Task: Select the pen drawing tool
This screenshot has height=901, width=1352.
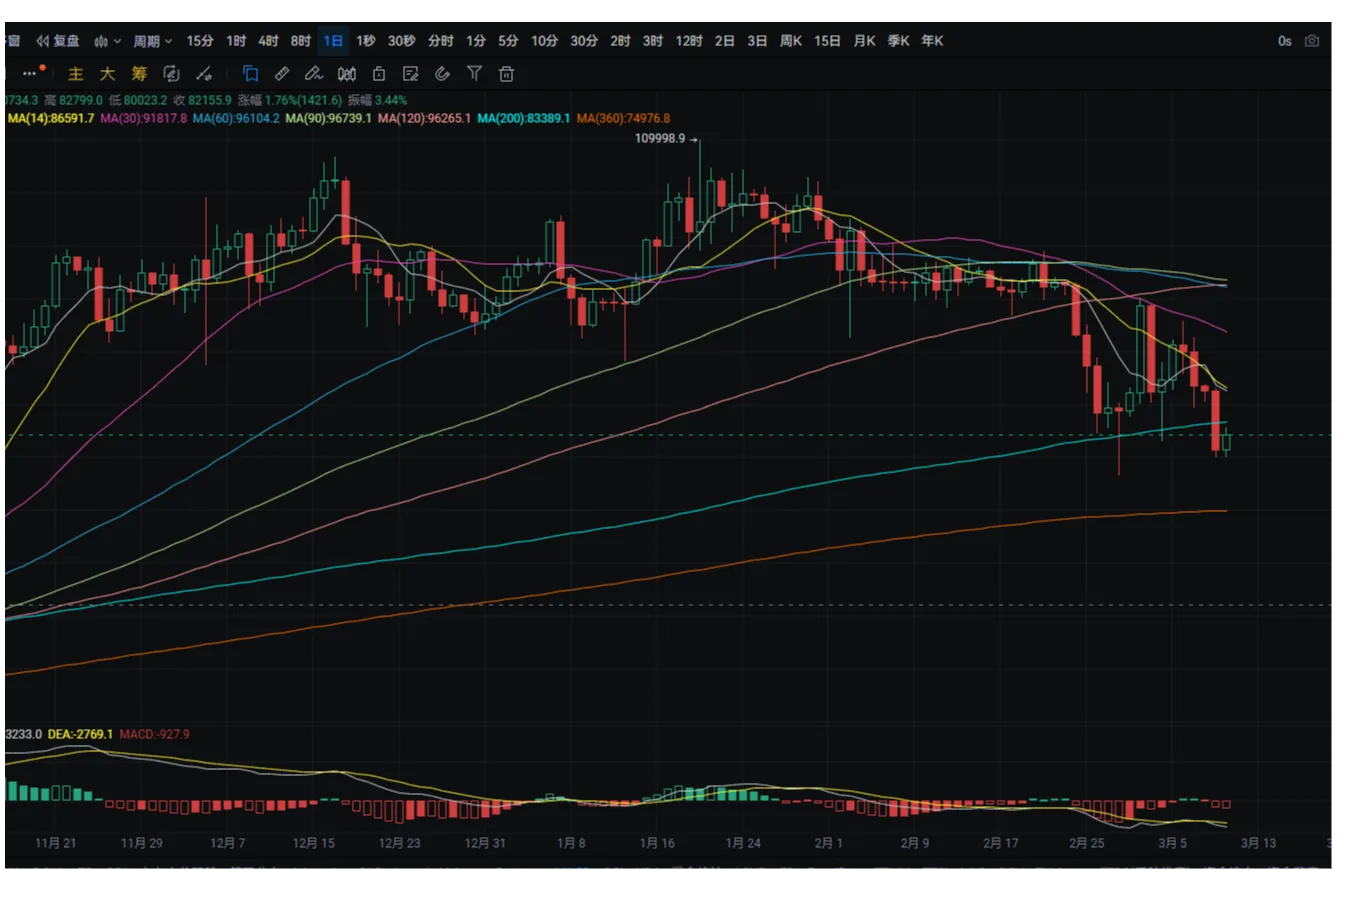Action: pyautogui.click(x=314, y=74)
